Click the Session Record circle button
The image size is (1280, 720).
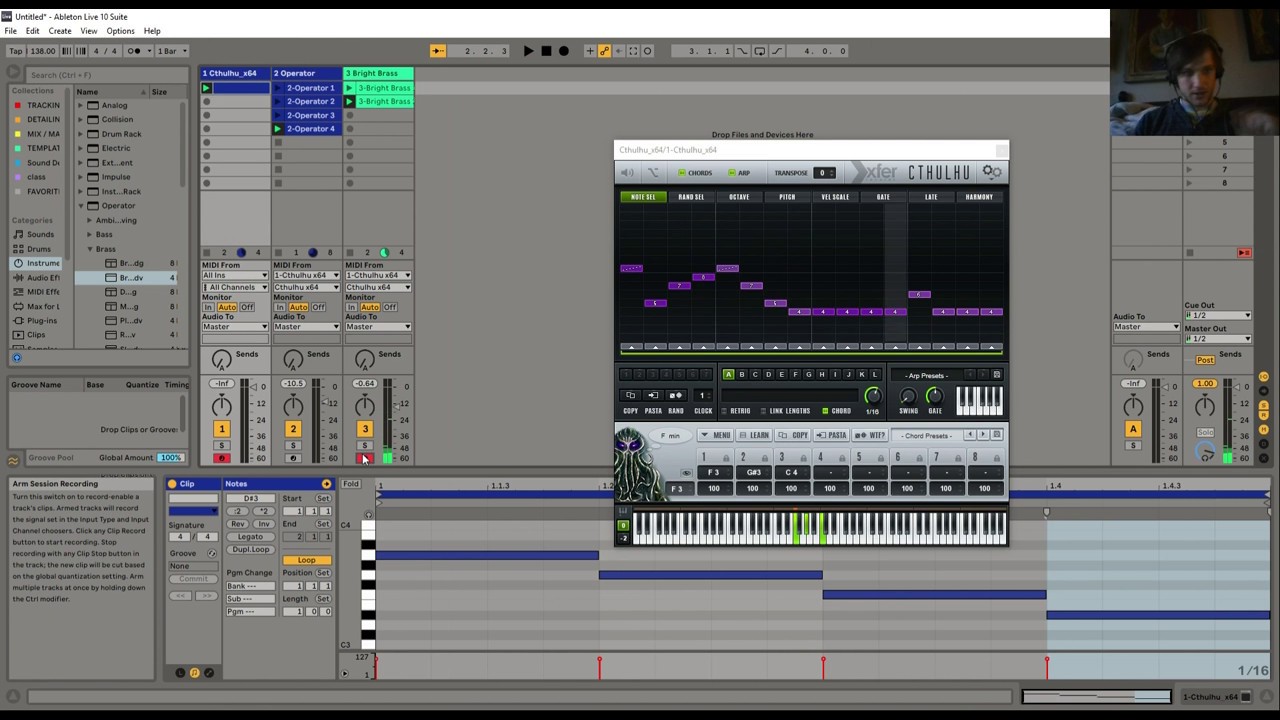pyautogui.click(x=647, y=51)
